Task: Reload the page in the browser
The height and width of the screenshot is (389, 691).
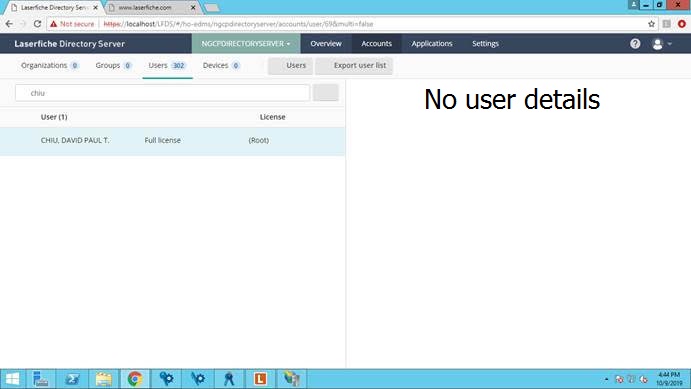Action: tap(37, 24)
